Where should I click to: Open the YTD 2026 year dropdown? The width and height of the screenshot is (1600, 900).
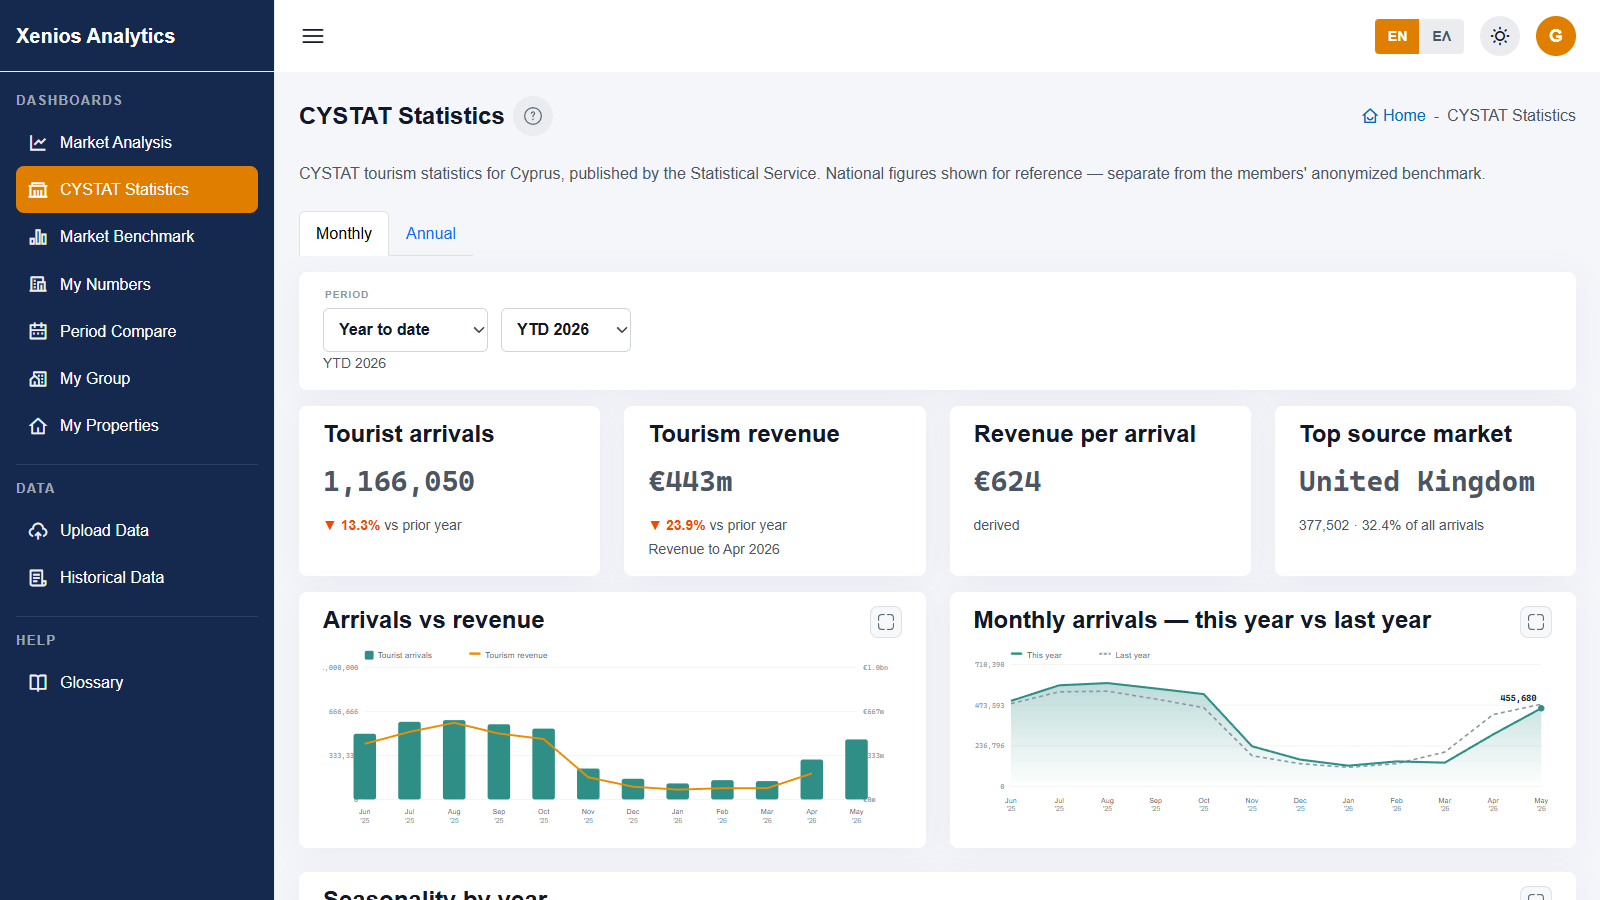coord(566,330)
